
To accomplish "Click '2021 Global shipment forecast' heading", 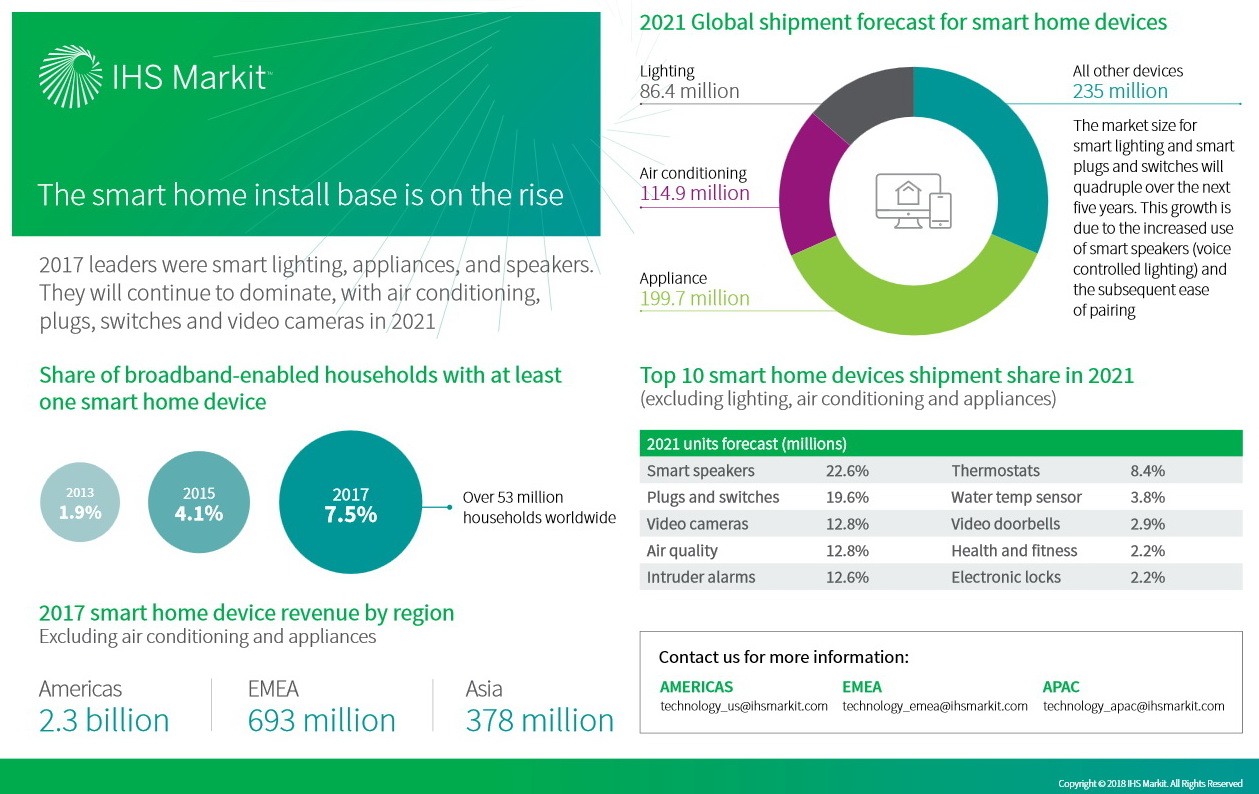I will point(903,22).
